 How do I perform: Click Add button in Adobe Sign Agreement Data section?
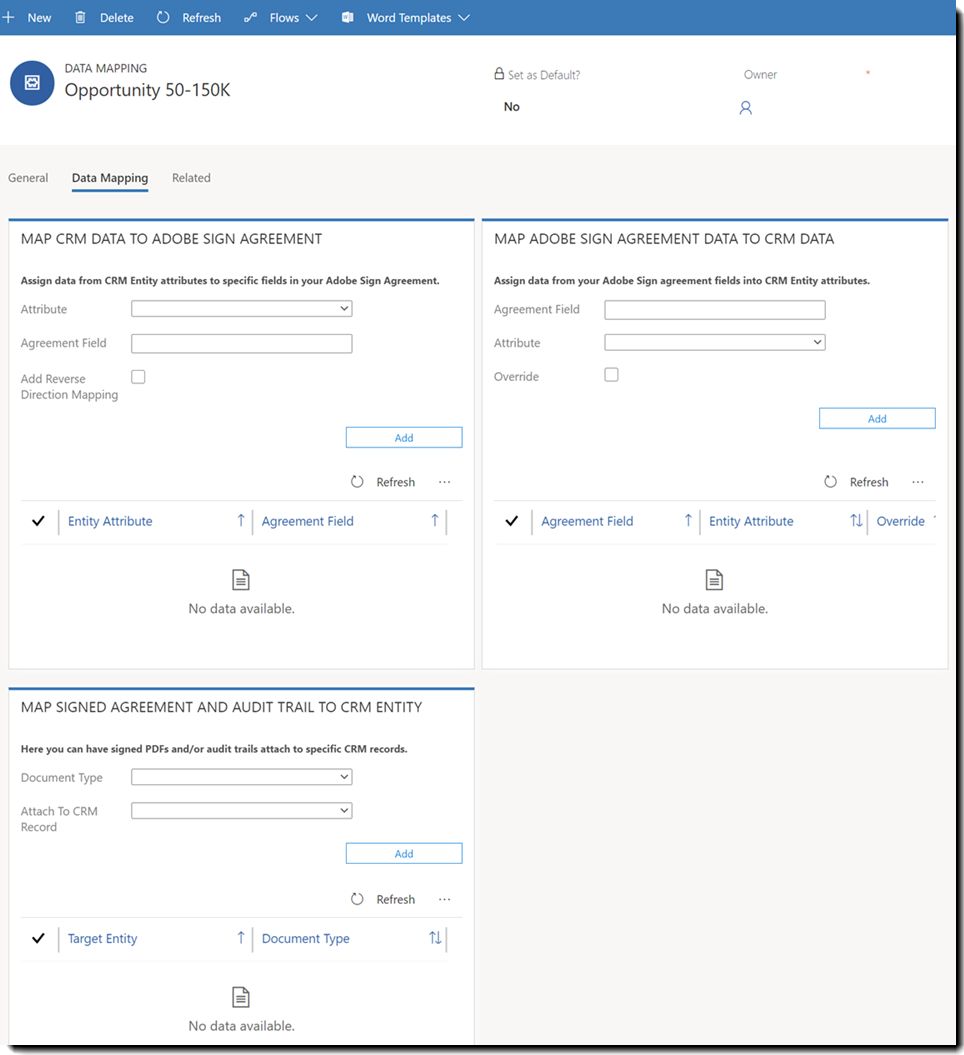(x=877, y=419)
